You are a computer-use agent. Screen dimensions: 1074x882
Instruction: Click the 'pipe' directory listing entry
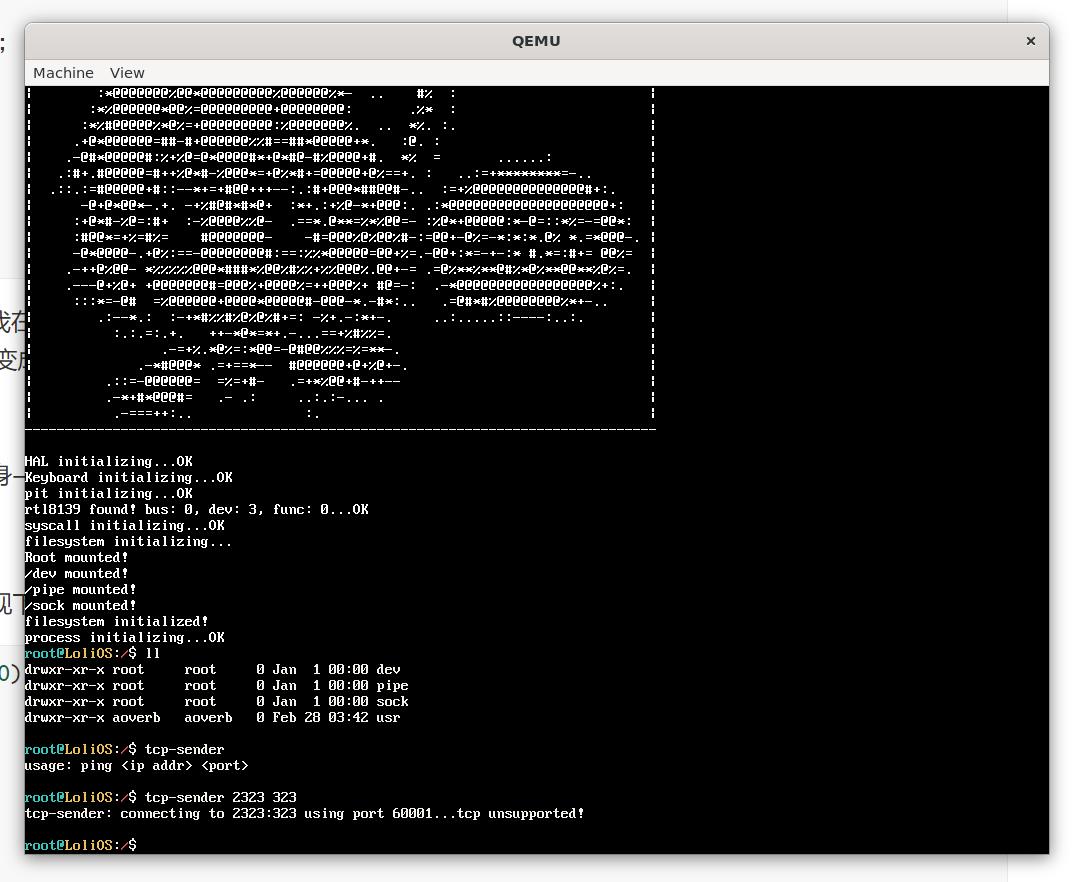pyautogui.click(x=392, y=685)
